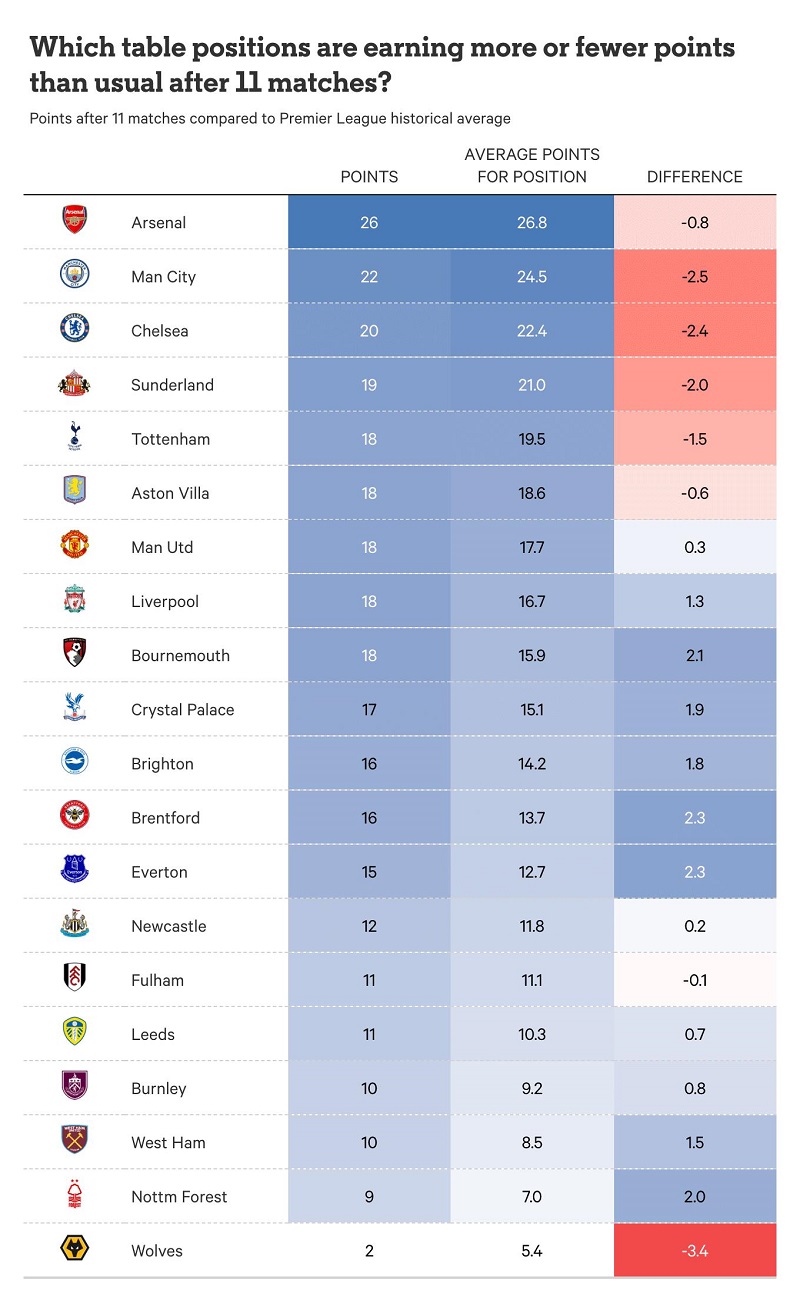Screen dimensions: 800x1300
Task: Click Bournemouth's 2.1 difference cell
Action: coord(695,656)
